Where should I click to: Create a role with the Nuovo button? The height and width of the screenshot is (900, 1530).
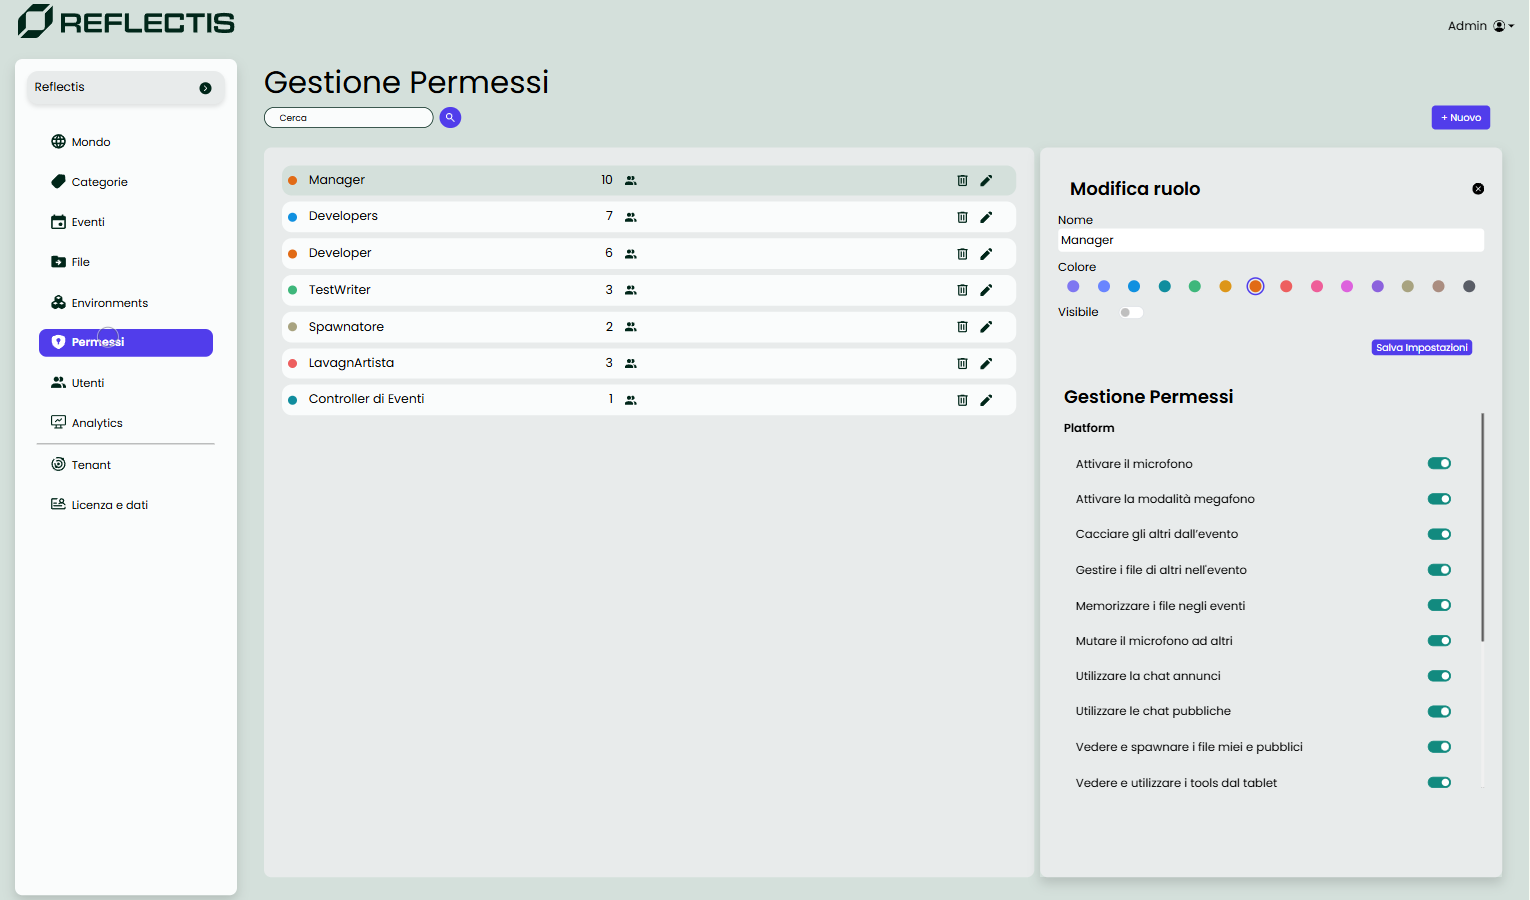[1460, 117]
